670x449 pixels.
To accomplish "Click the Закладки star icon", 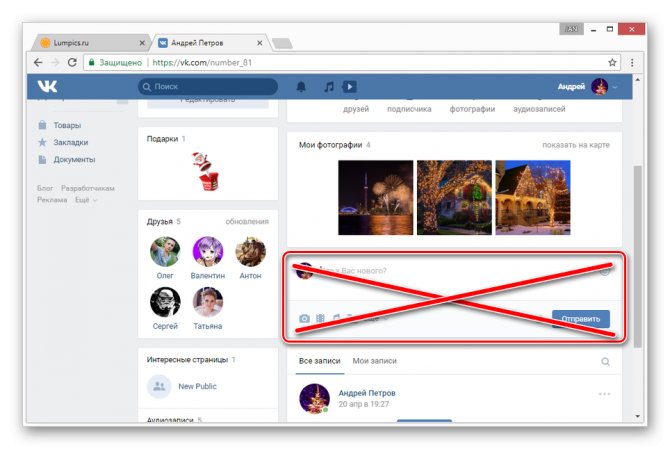I will point(42,142).
